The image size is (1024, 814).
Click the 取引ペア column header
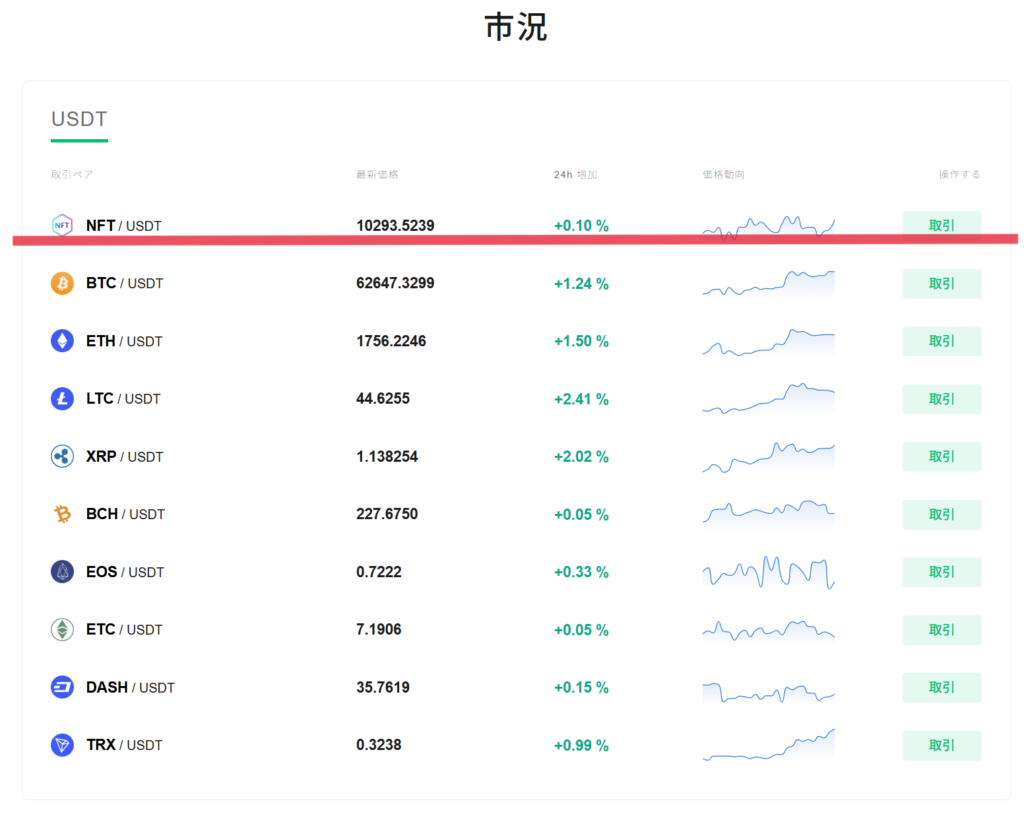[x=72, y=174]
